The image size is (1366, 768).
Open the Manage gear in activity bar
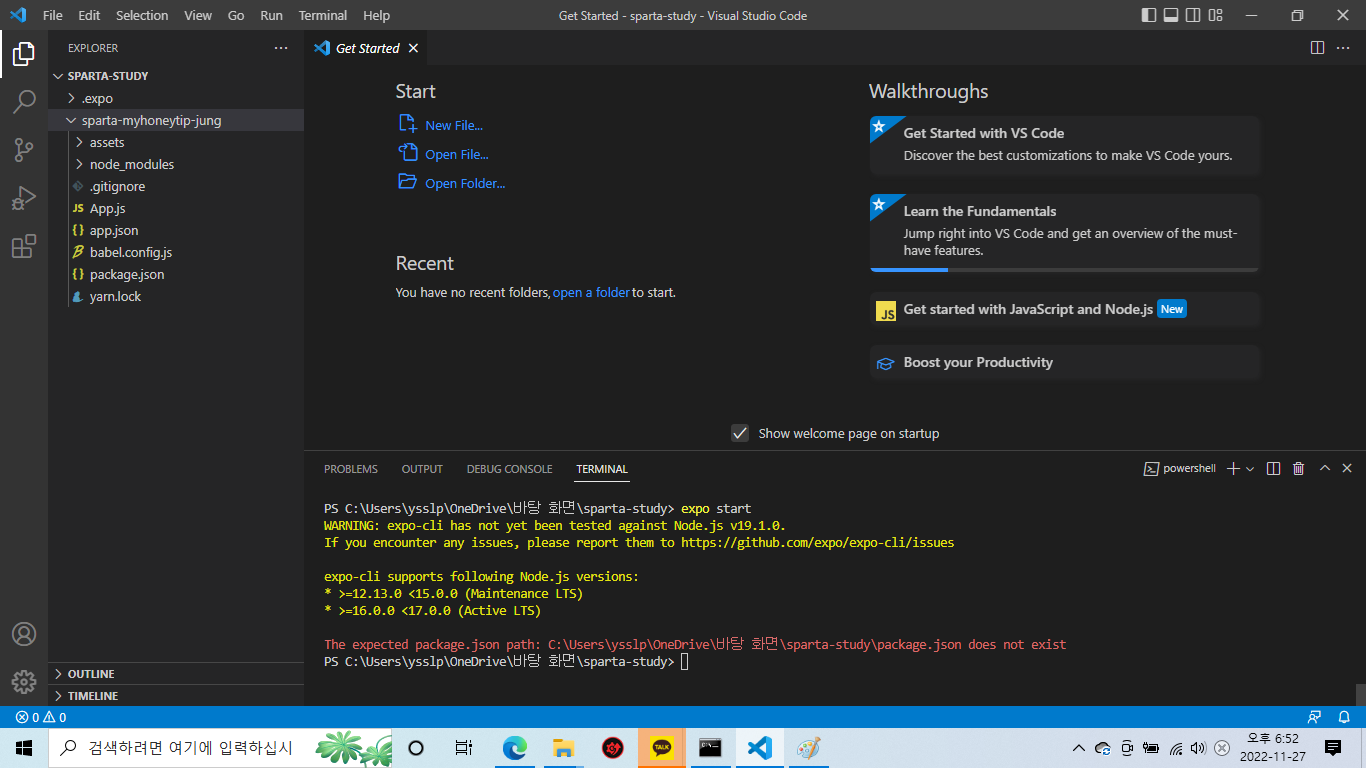pos(24,682)
